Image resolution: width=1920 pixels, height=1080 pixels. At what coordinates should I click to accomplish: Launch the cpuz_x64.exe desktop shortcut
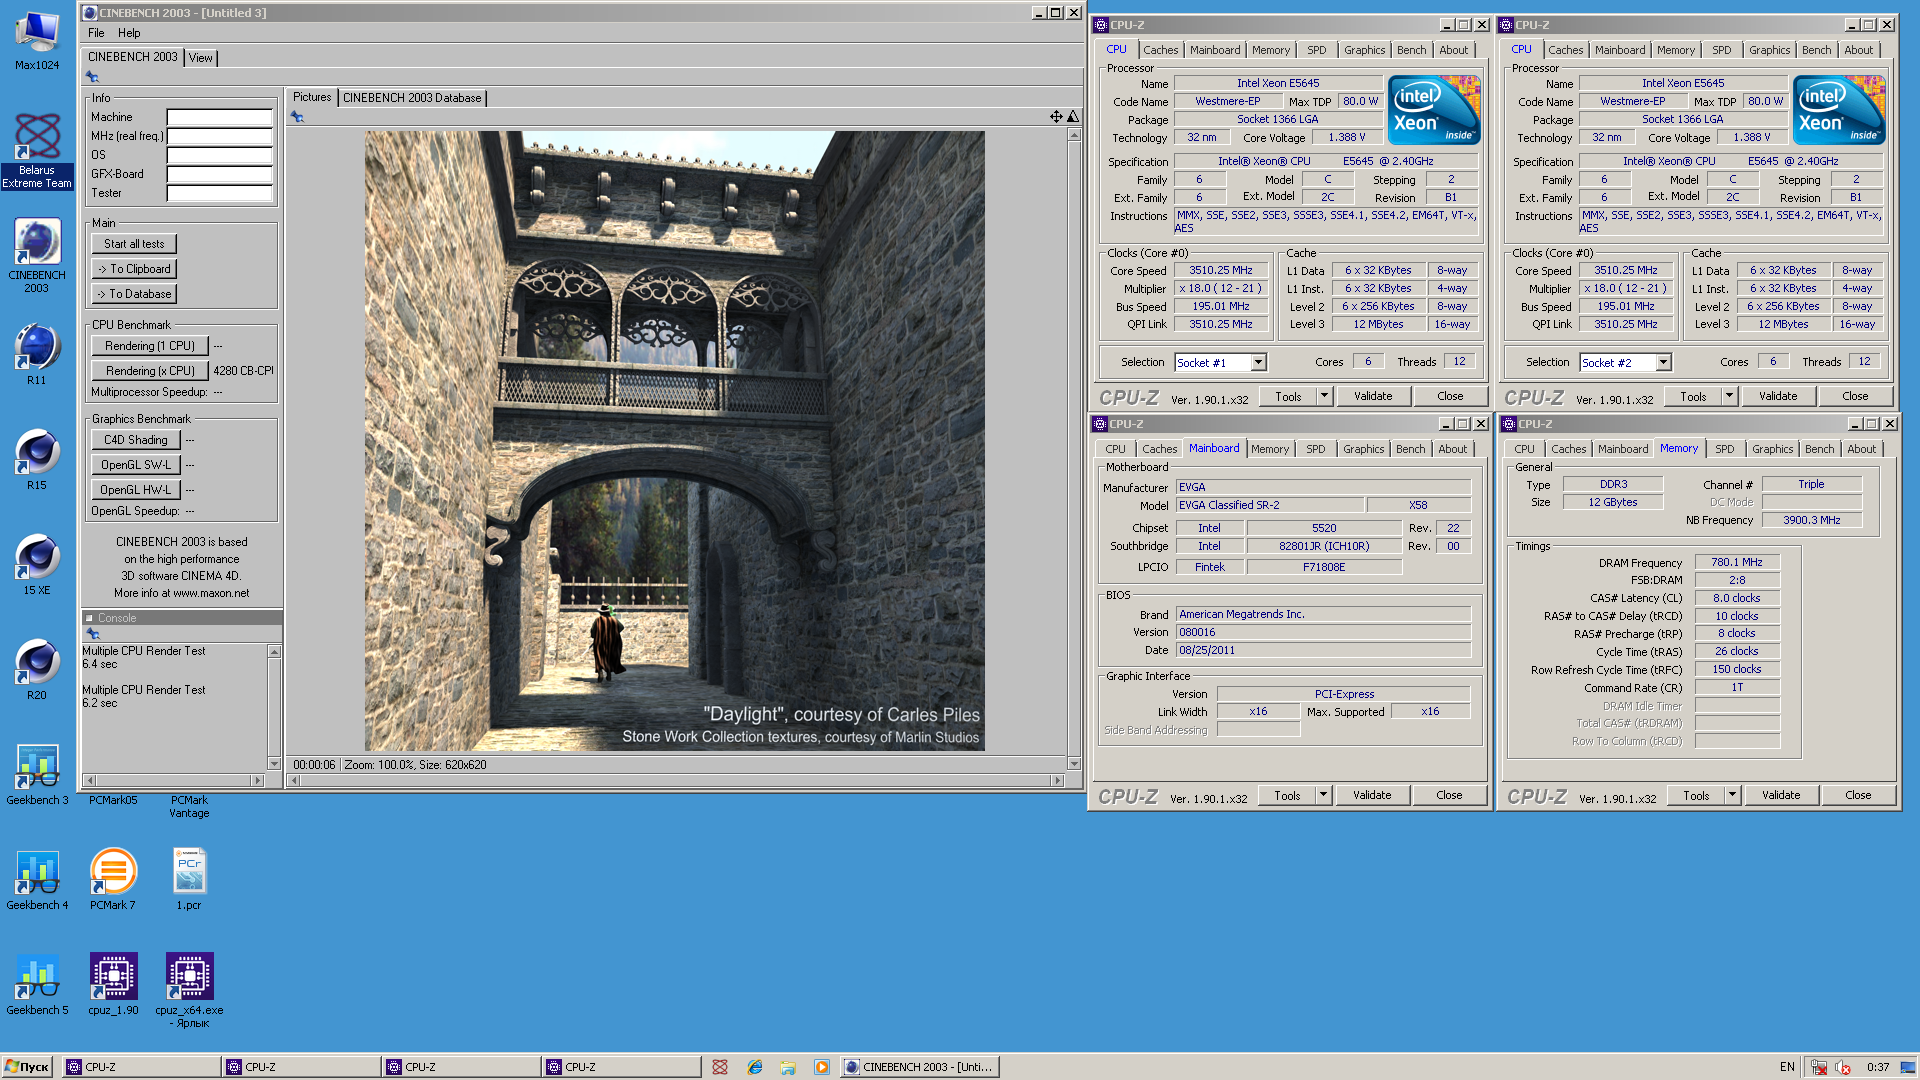pyautogui.click(x=189, y=990)
